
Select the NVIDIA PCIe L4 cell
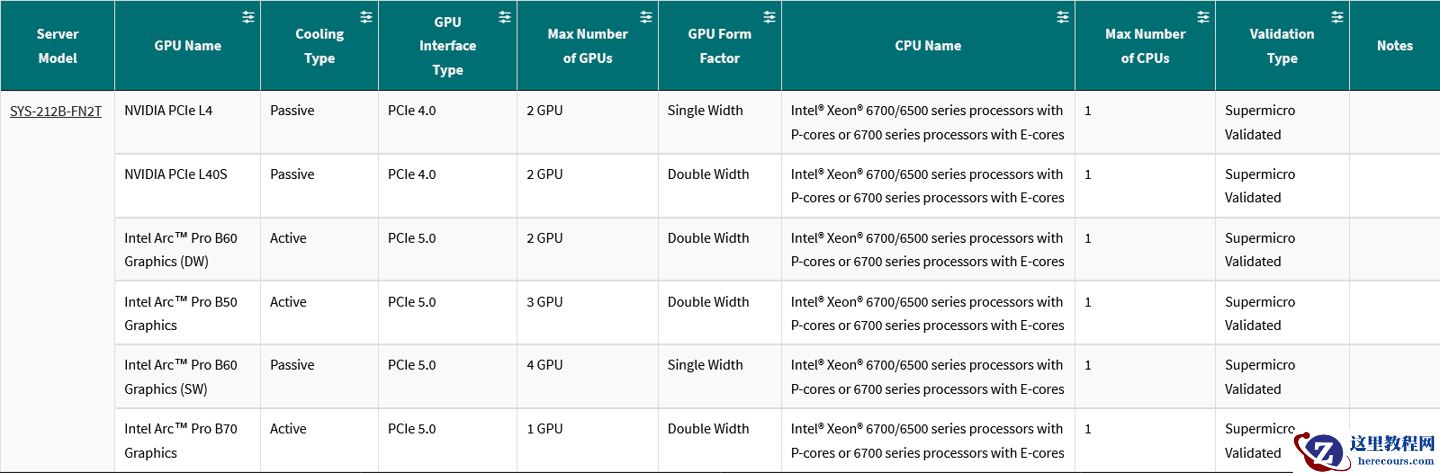tap(168, 111)
